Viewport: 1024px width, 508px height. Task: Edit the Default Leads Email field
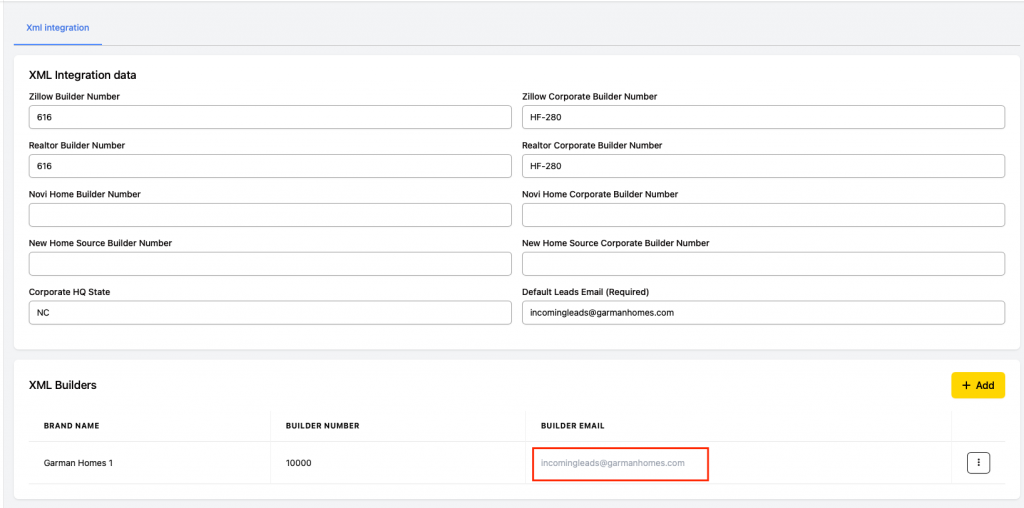(763, 313)
